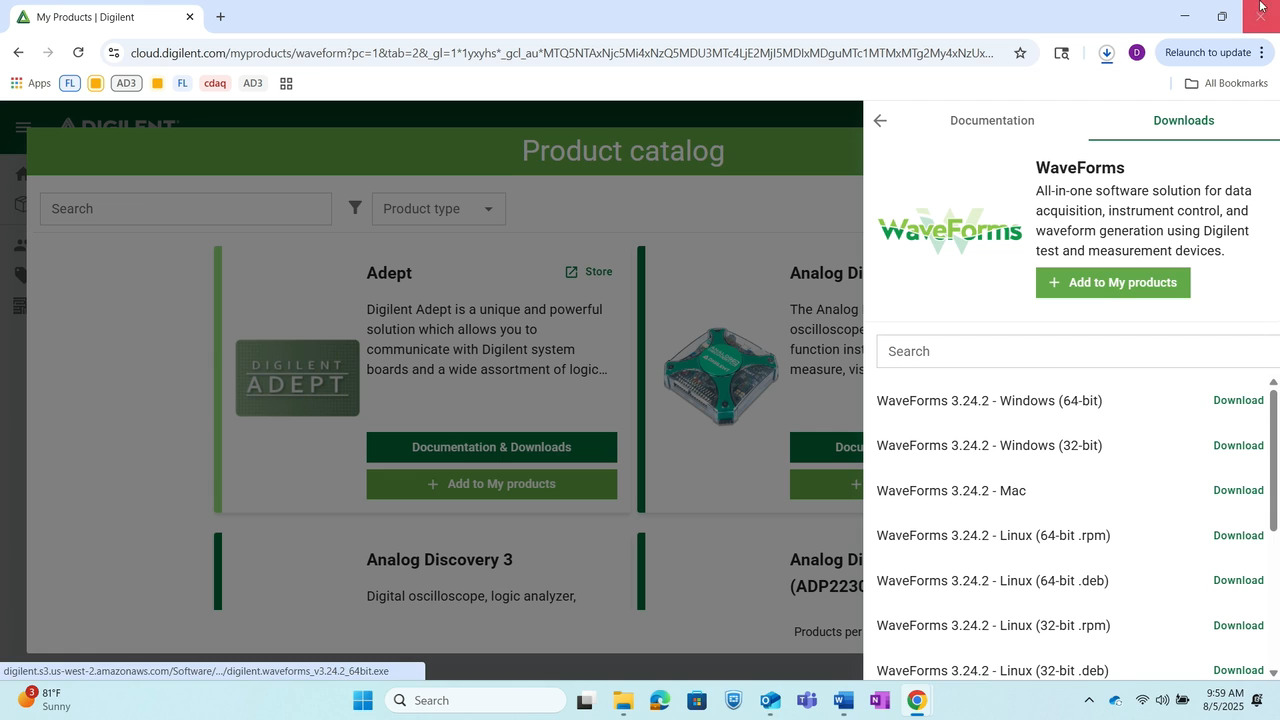Click downloads list scrollbar down arrow
1280x720 pixels.
(x=1273, y=673)
